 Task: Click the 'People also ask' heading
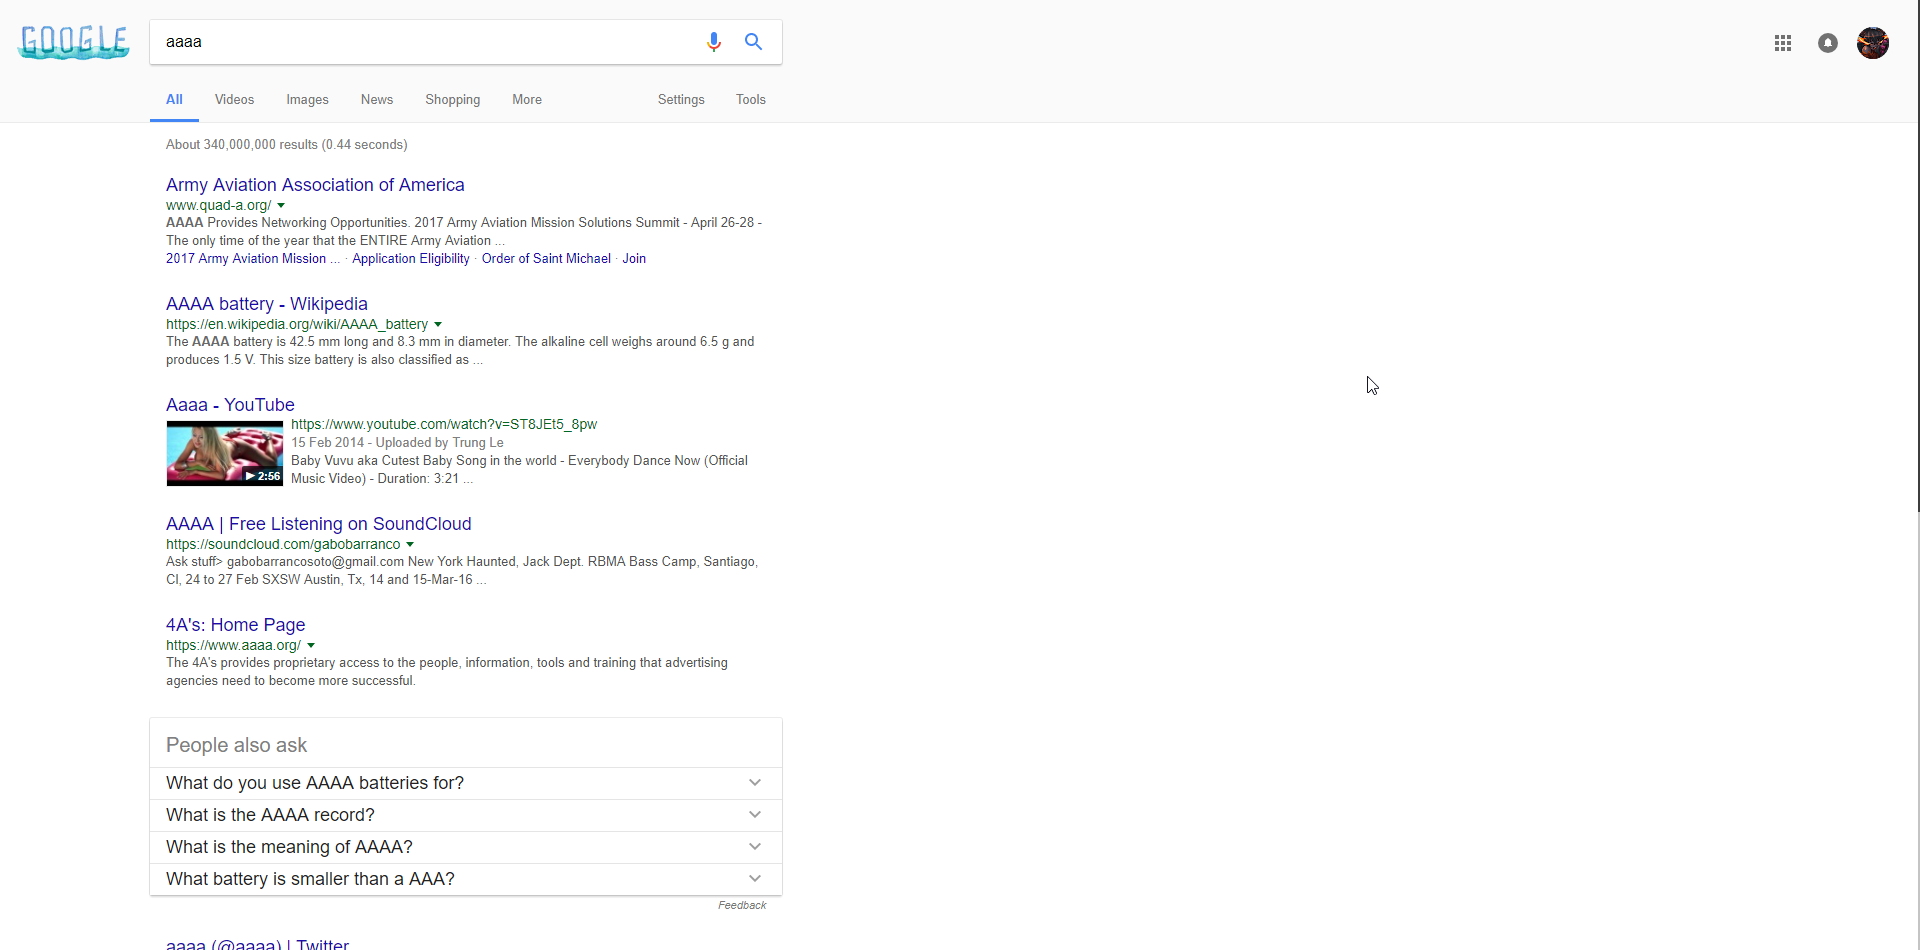[x=237, y=746]
